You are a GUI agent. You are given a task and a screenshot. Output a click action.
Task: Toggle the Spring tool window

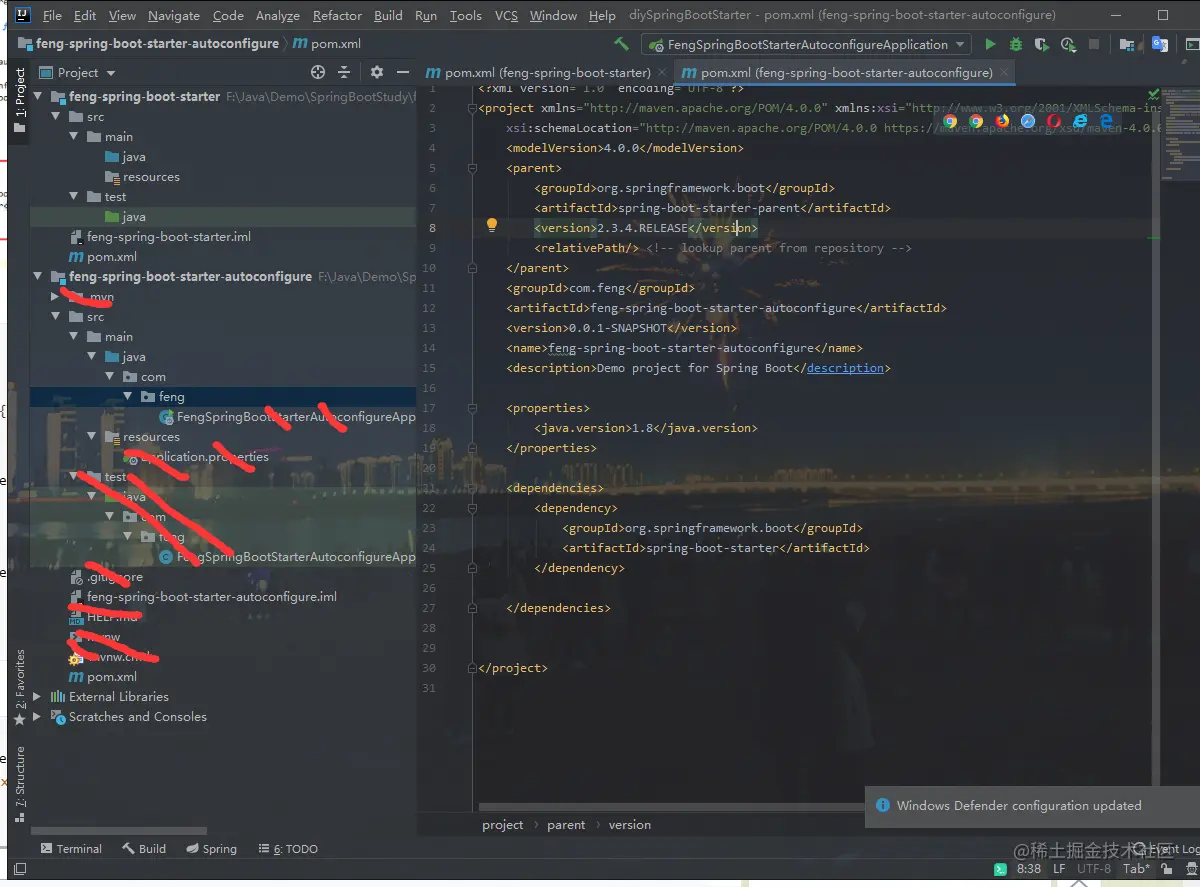(211, 848)
